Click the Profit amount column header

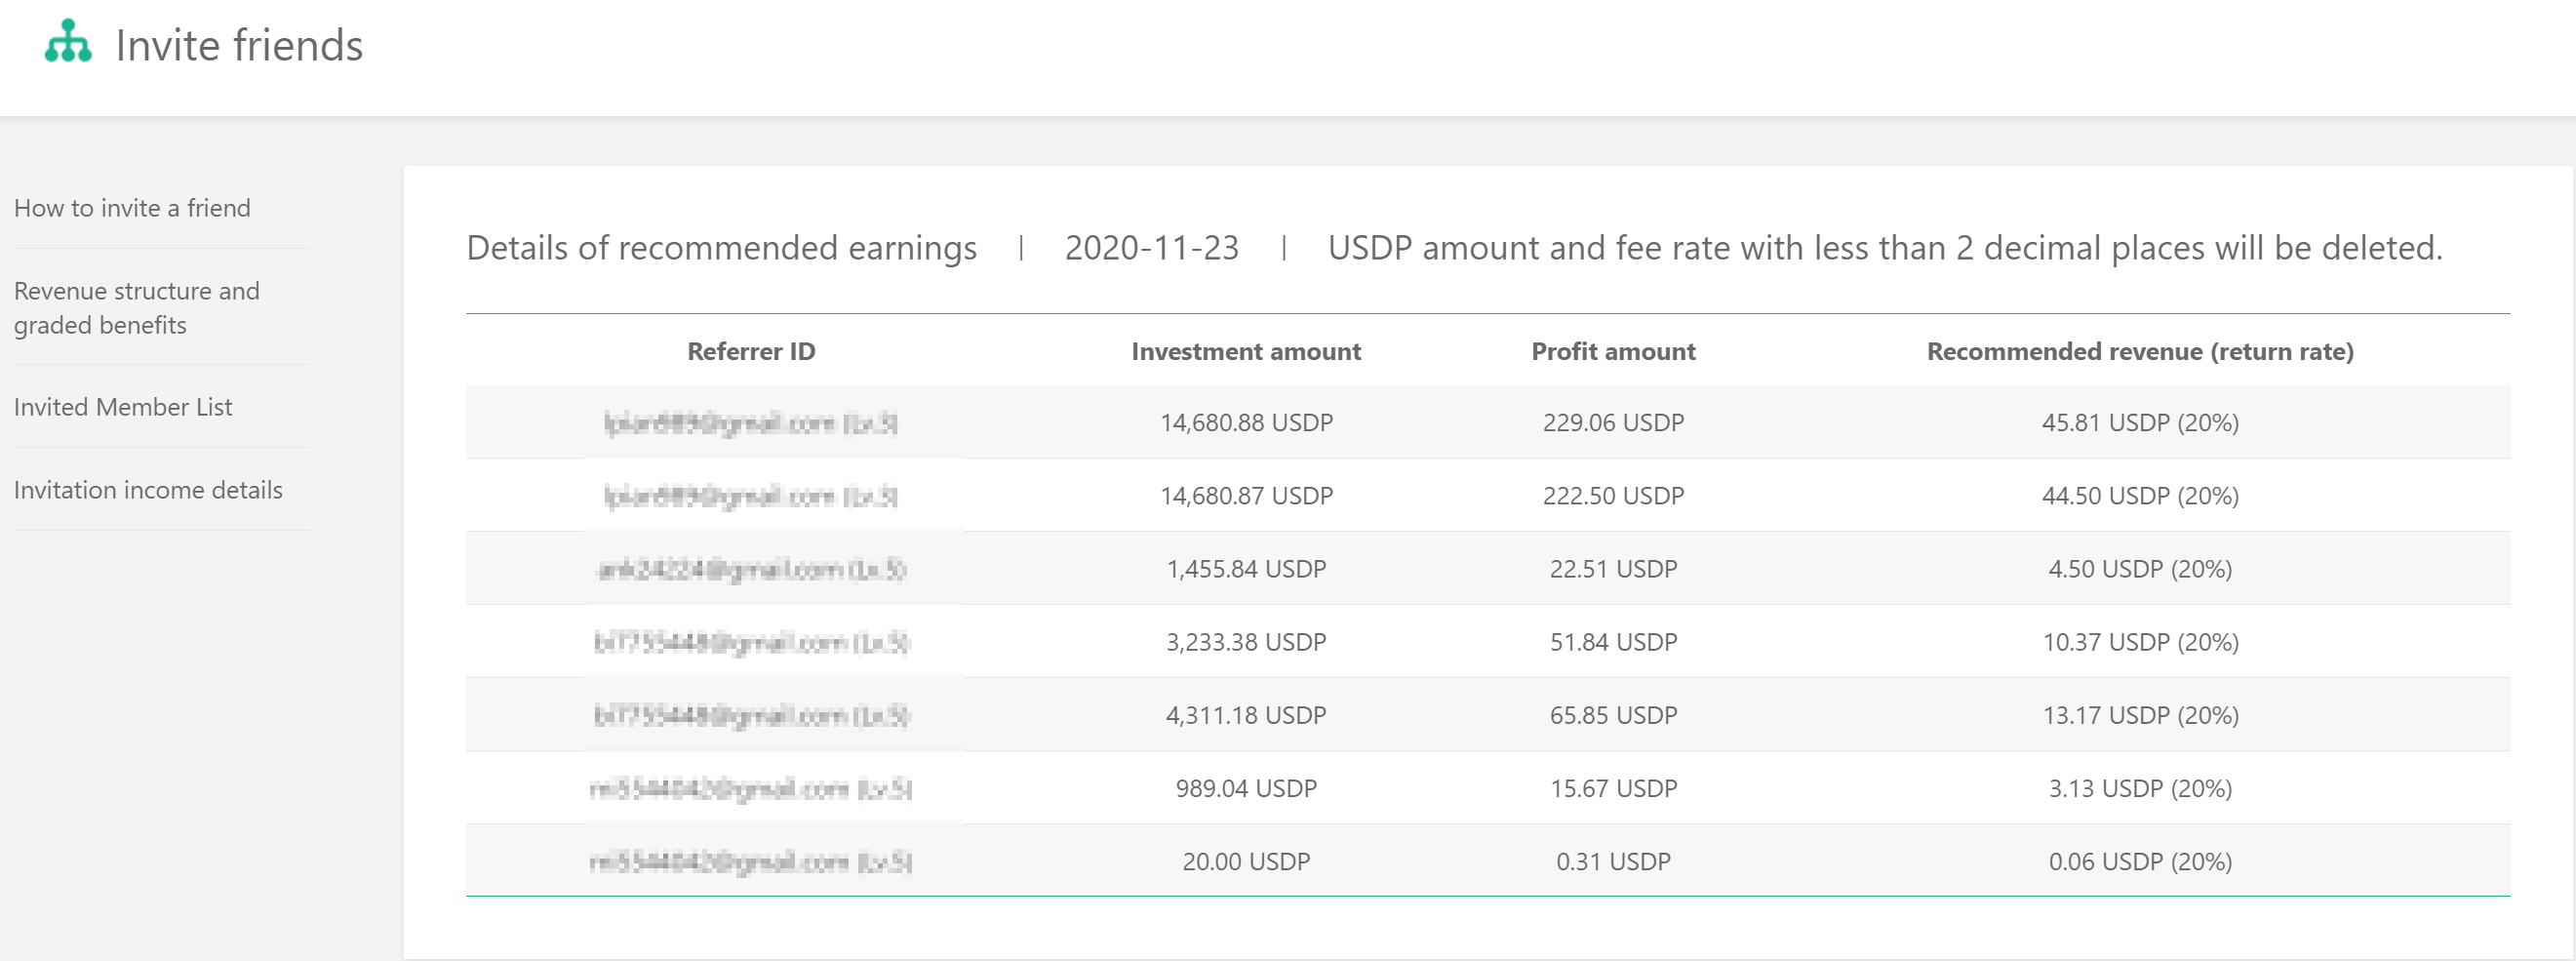(1612, 352)
